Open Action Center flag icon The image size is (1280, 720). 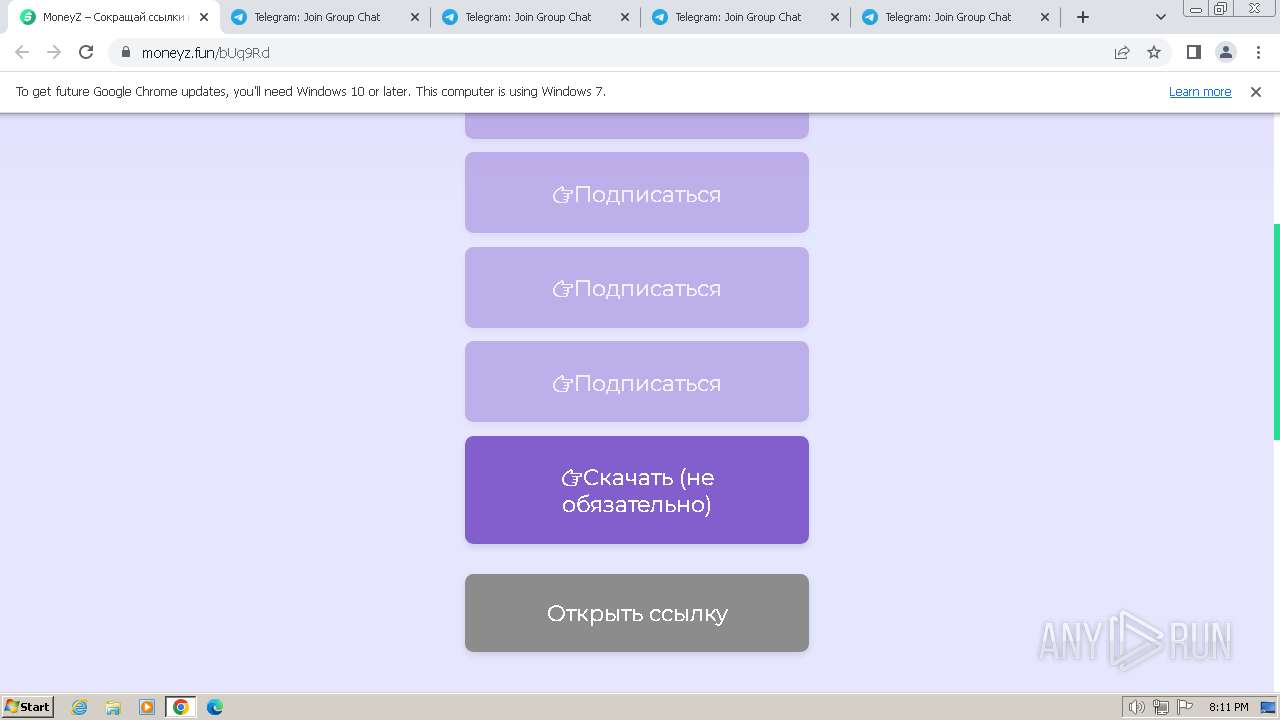point(1185,707)
